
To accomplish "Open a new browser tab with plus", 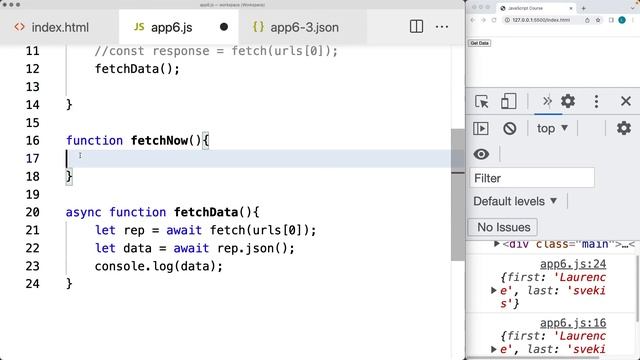I will point(584,8).
